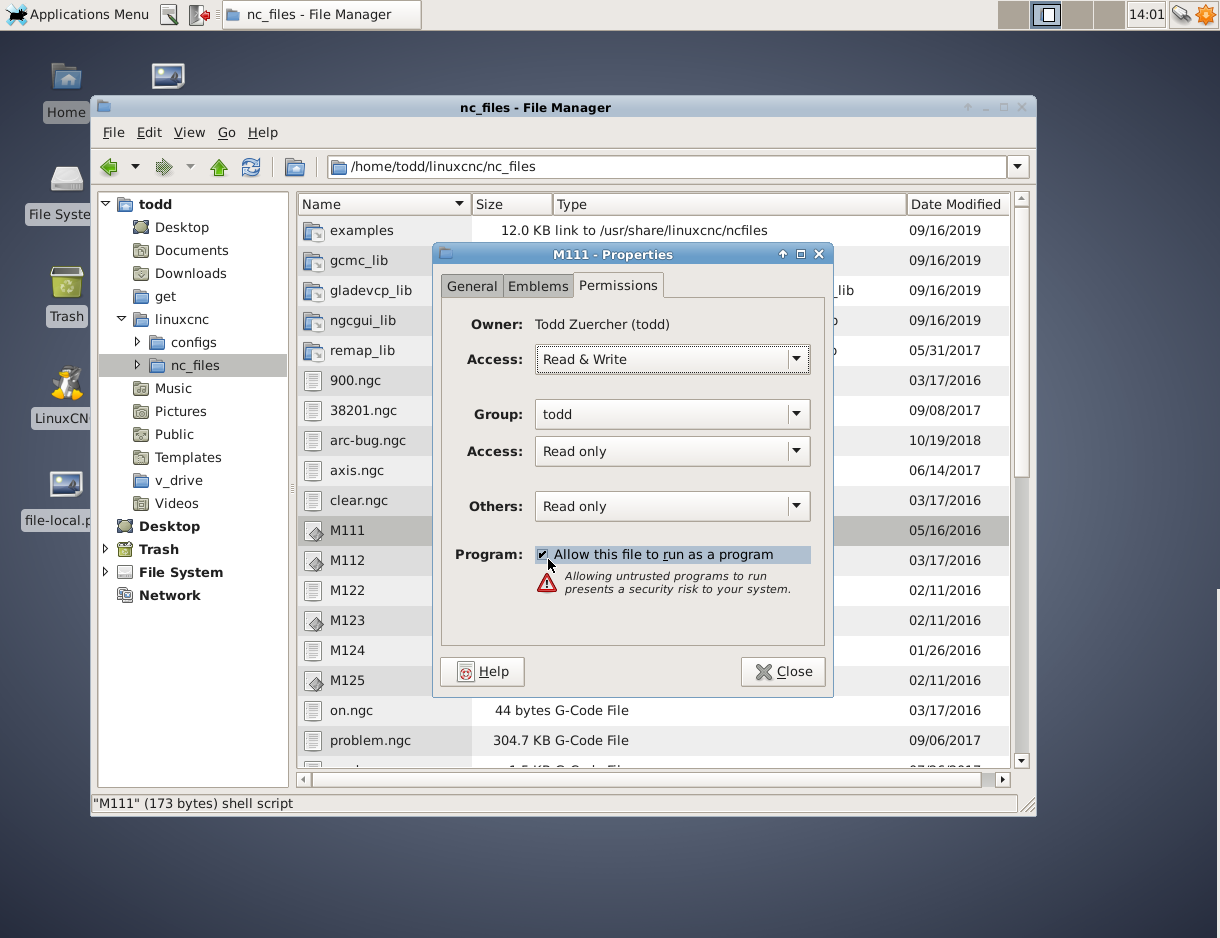The image size is (1220, 938).
Task: Click the notification icon in system tray
Action: pos(1181,14)
